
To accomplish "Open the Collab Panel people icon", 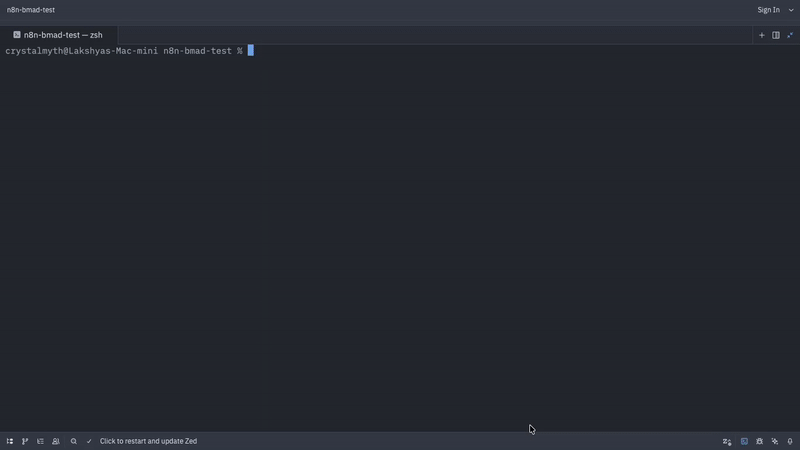I will pos(56,441).
